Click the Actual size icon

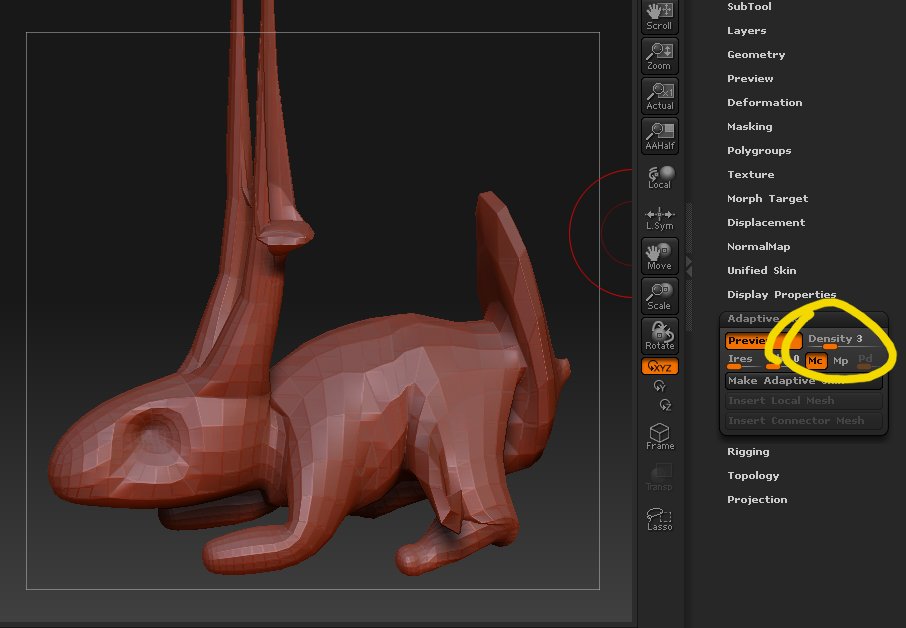tap(659, 95)
